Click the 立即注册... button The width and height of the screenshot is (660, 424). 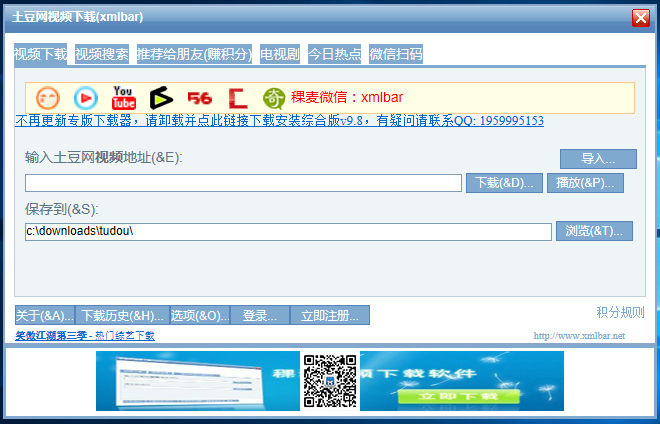pyautogui.click(x=330, y=315)
